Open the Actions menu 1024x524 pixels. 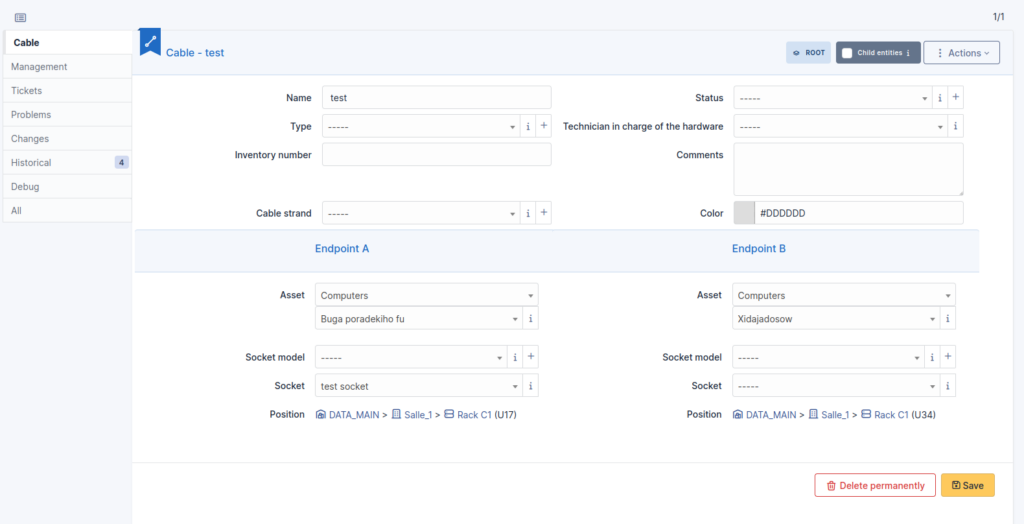point(961,53)
